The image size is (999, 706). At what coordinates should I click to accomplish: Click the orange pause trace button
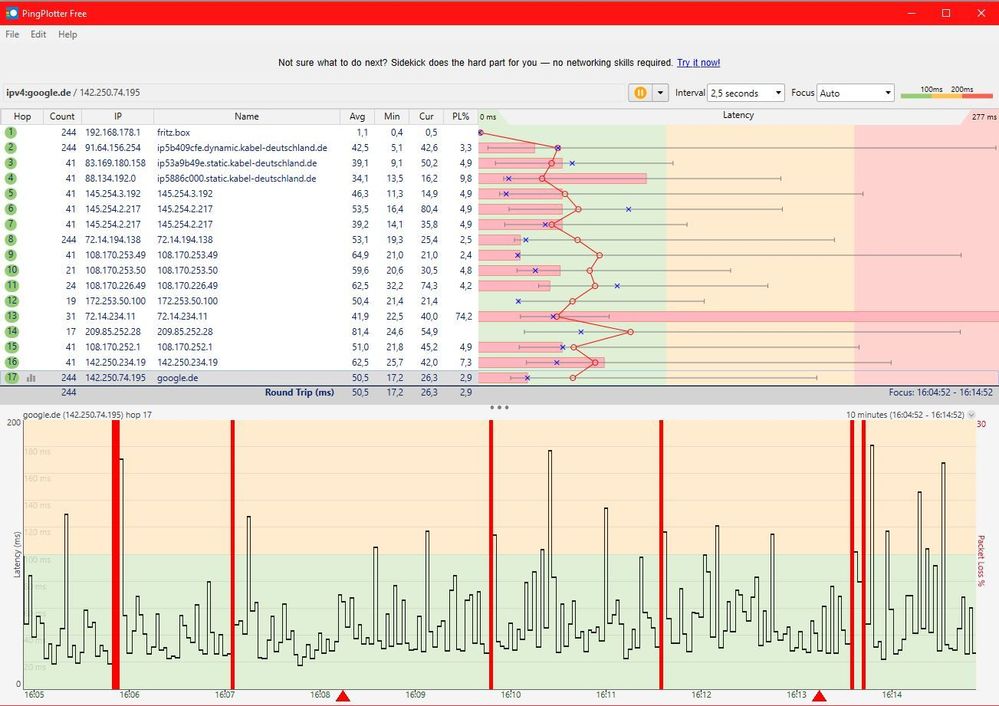(640, 93)
